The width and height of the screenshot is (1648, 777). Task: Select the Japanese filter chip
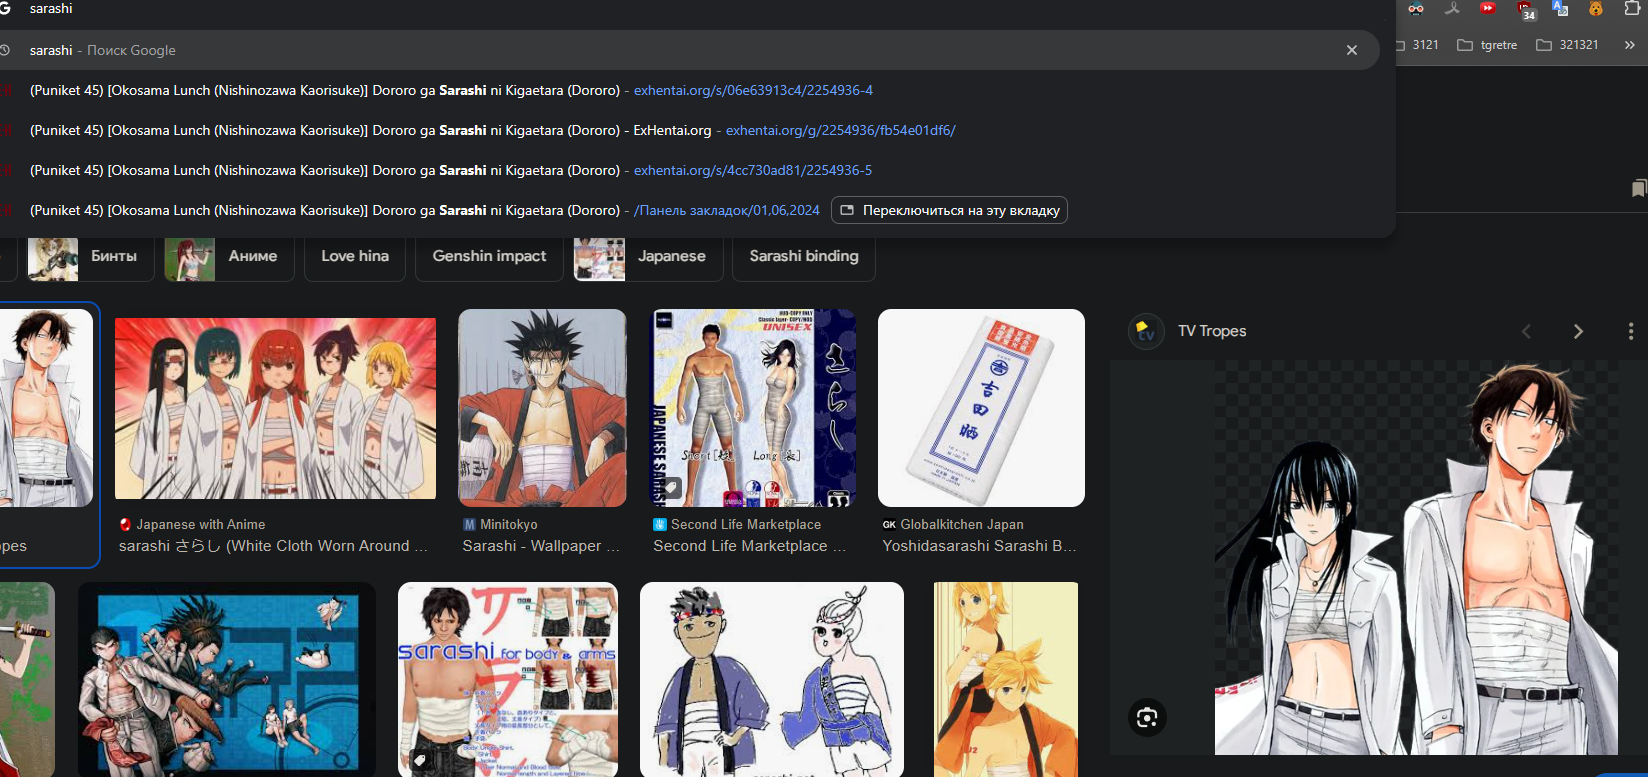[x=648, y=257]
